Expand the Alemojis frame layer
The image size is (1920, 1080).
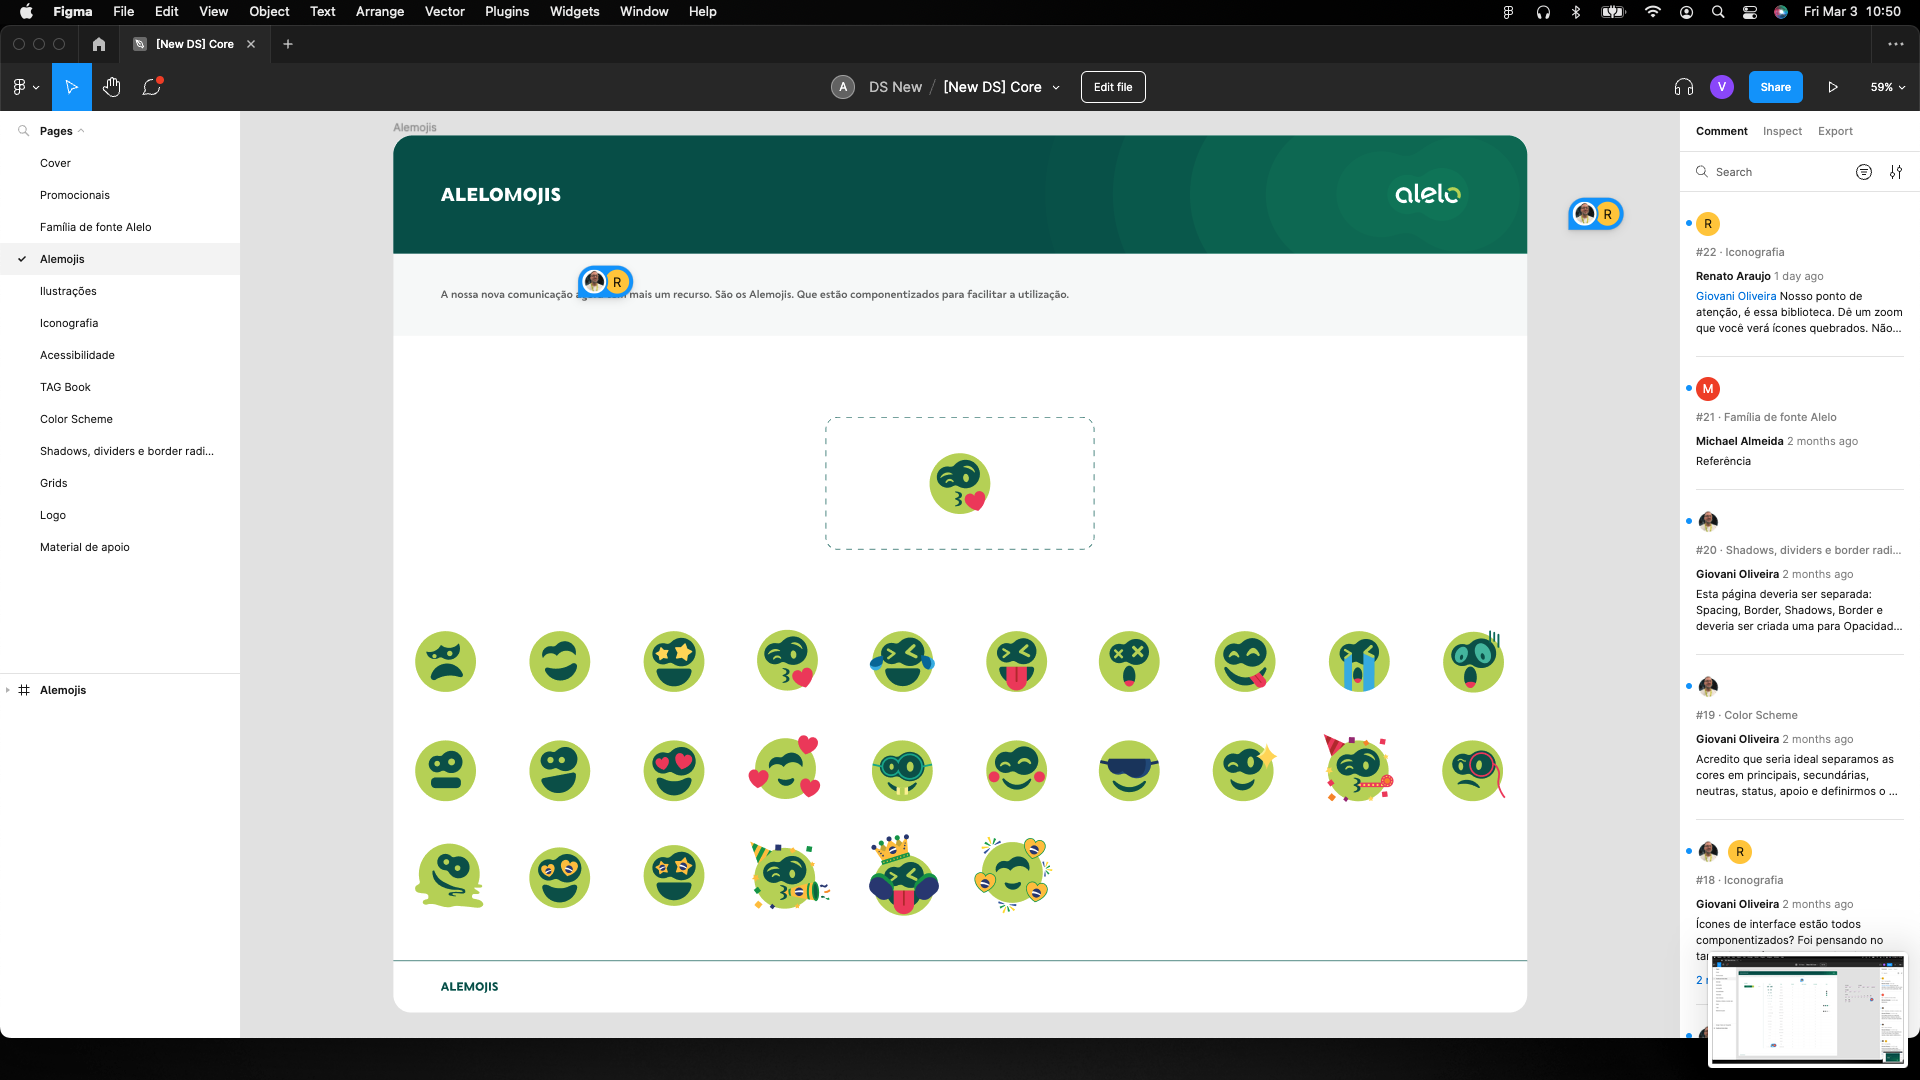click(8, 690)
